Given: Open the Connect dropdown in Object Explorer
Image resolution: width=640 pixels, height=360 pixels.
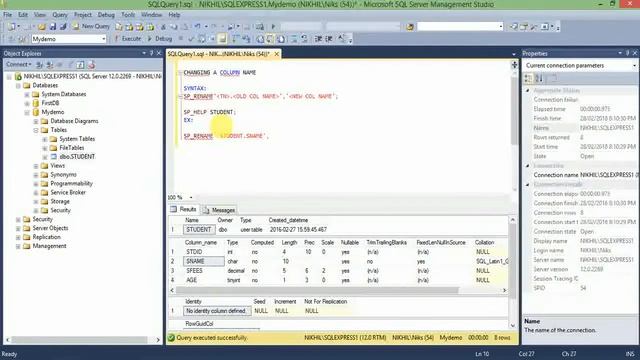Looking at the screenshot, I should tap(18, 64).
